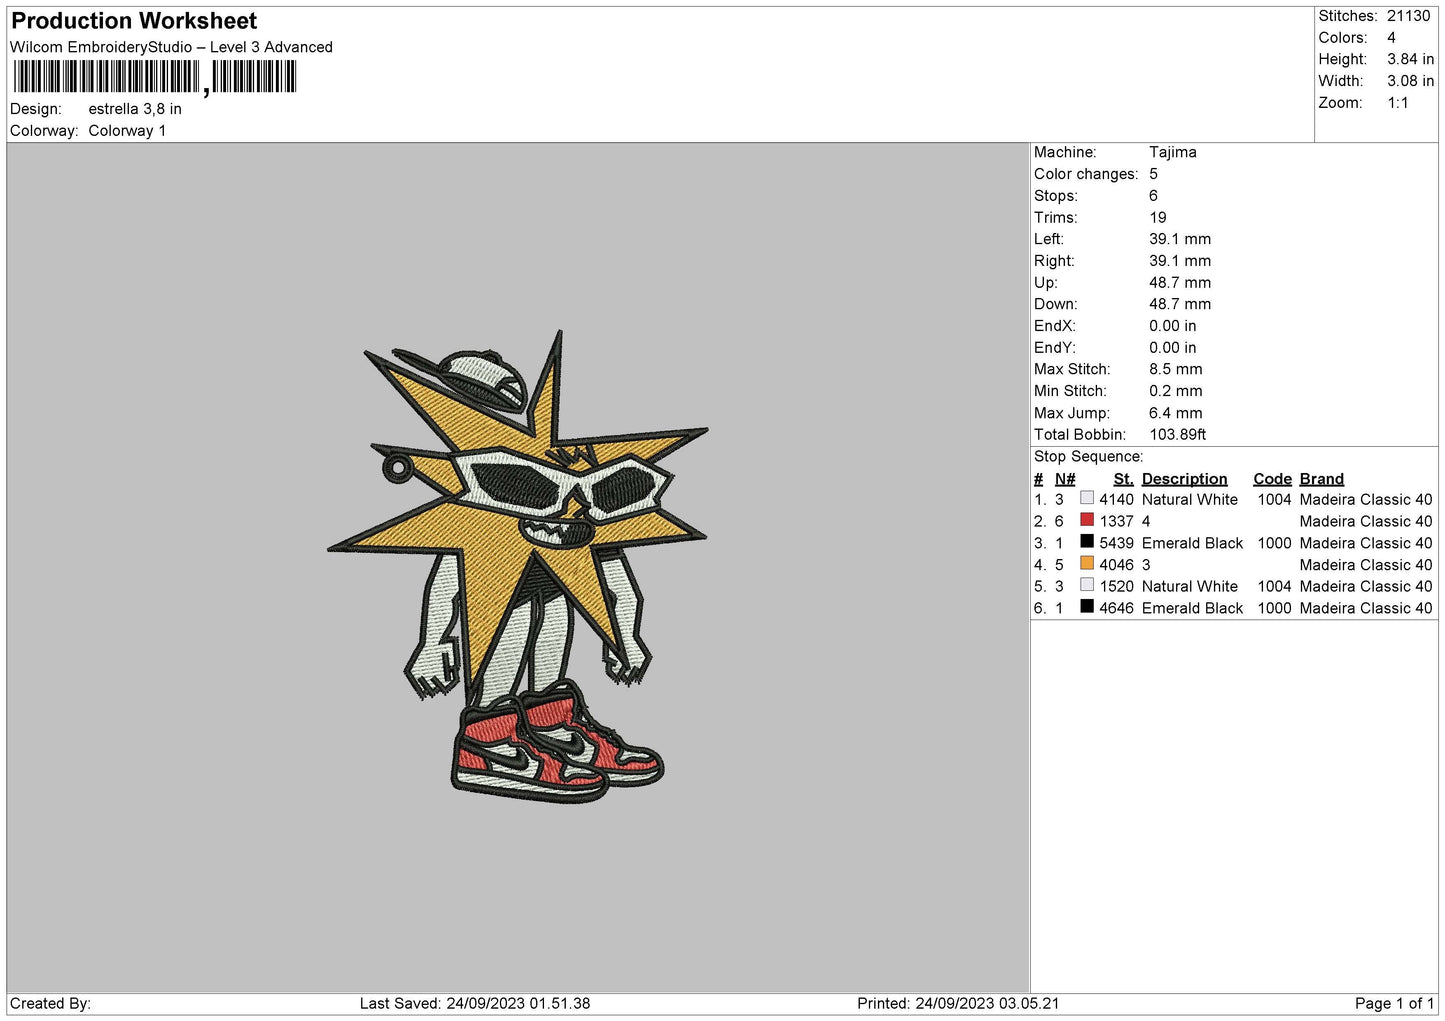Viewport: 1445px width, 1021px height.
Task: Select the min stitch value "0.2 mm"
Action: click(1176, 391)
